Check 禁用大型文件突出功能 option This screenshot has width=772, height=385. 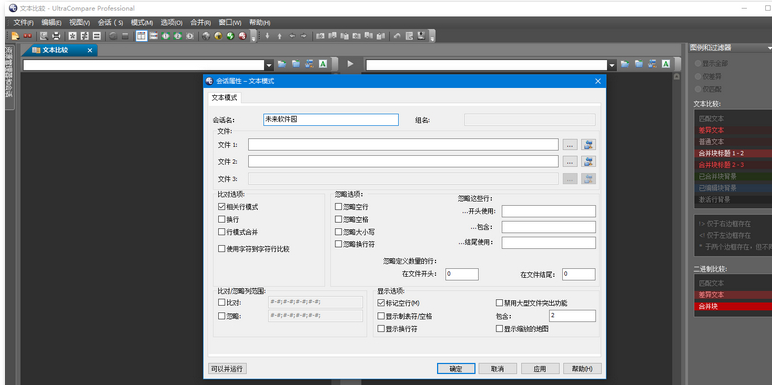[x=499, y=303]
